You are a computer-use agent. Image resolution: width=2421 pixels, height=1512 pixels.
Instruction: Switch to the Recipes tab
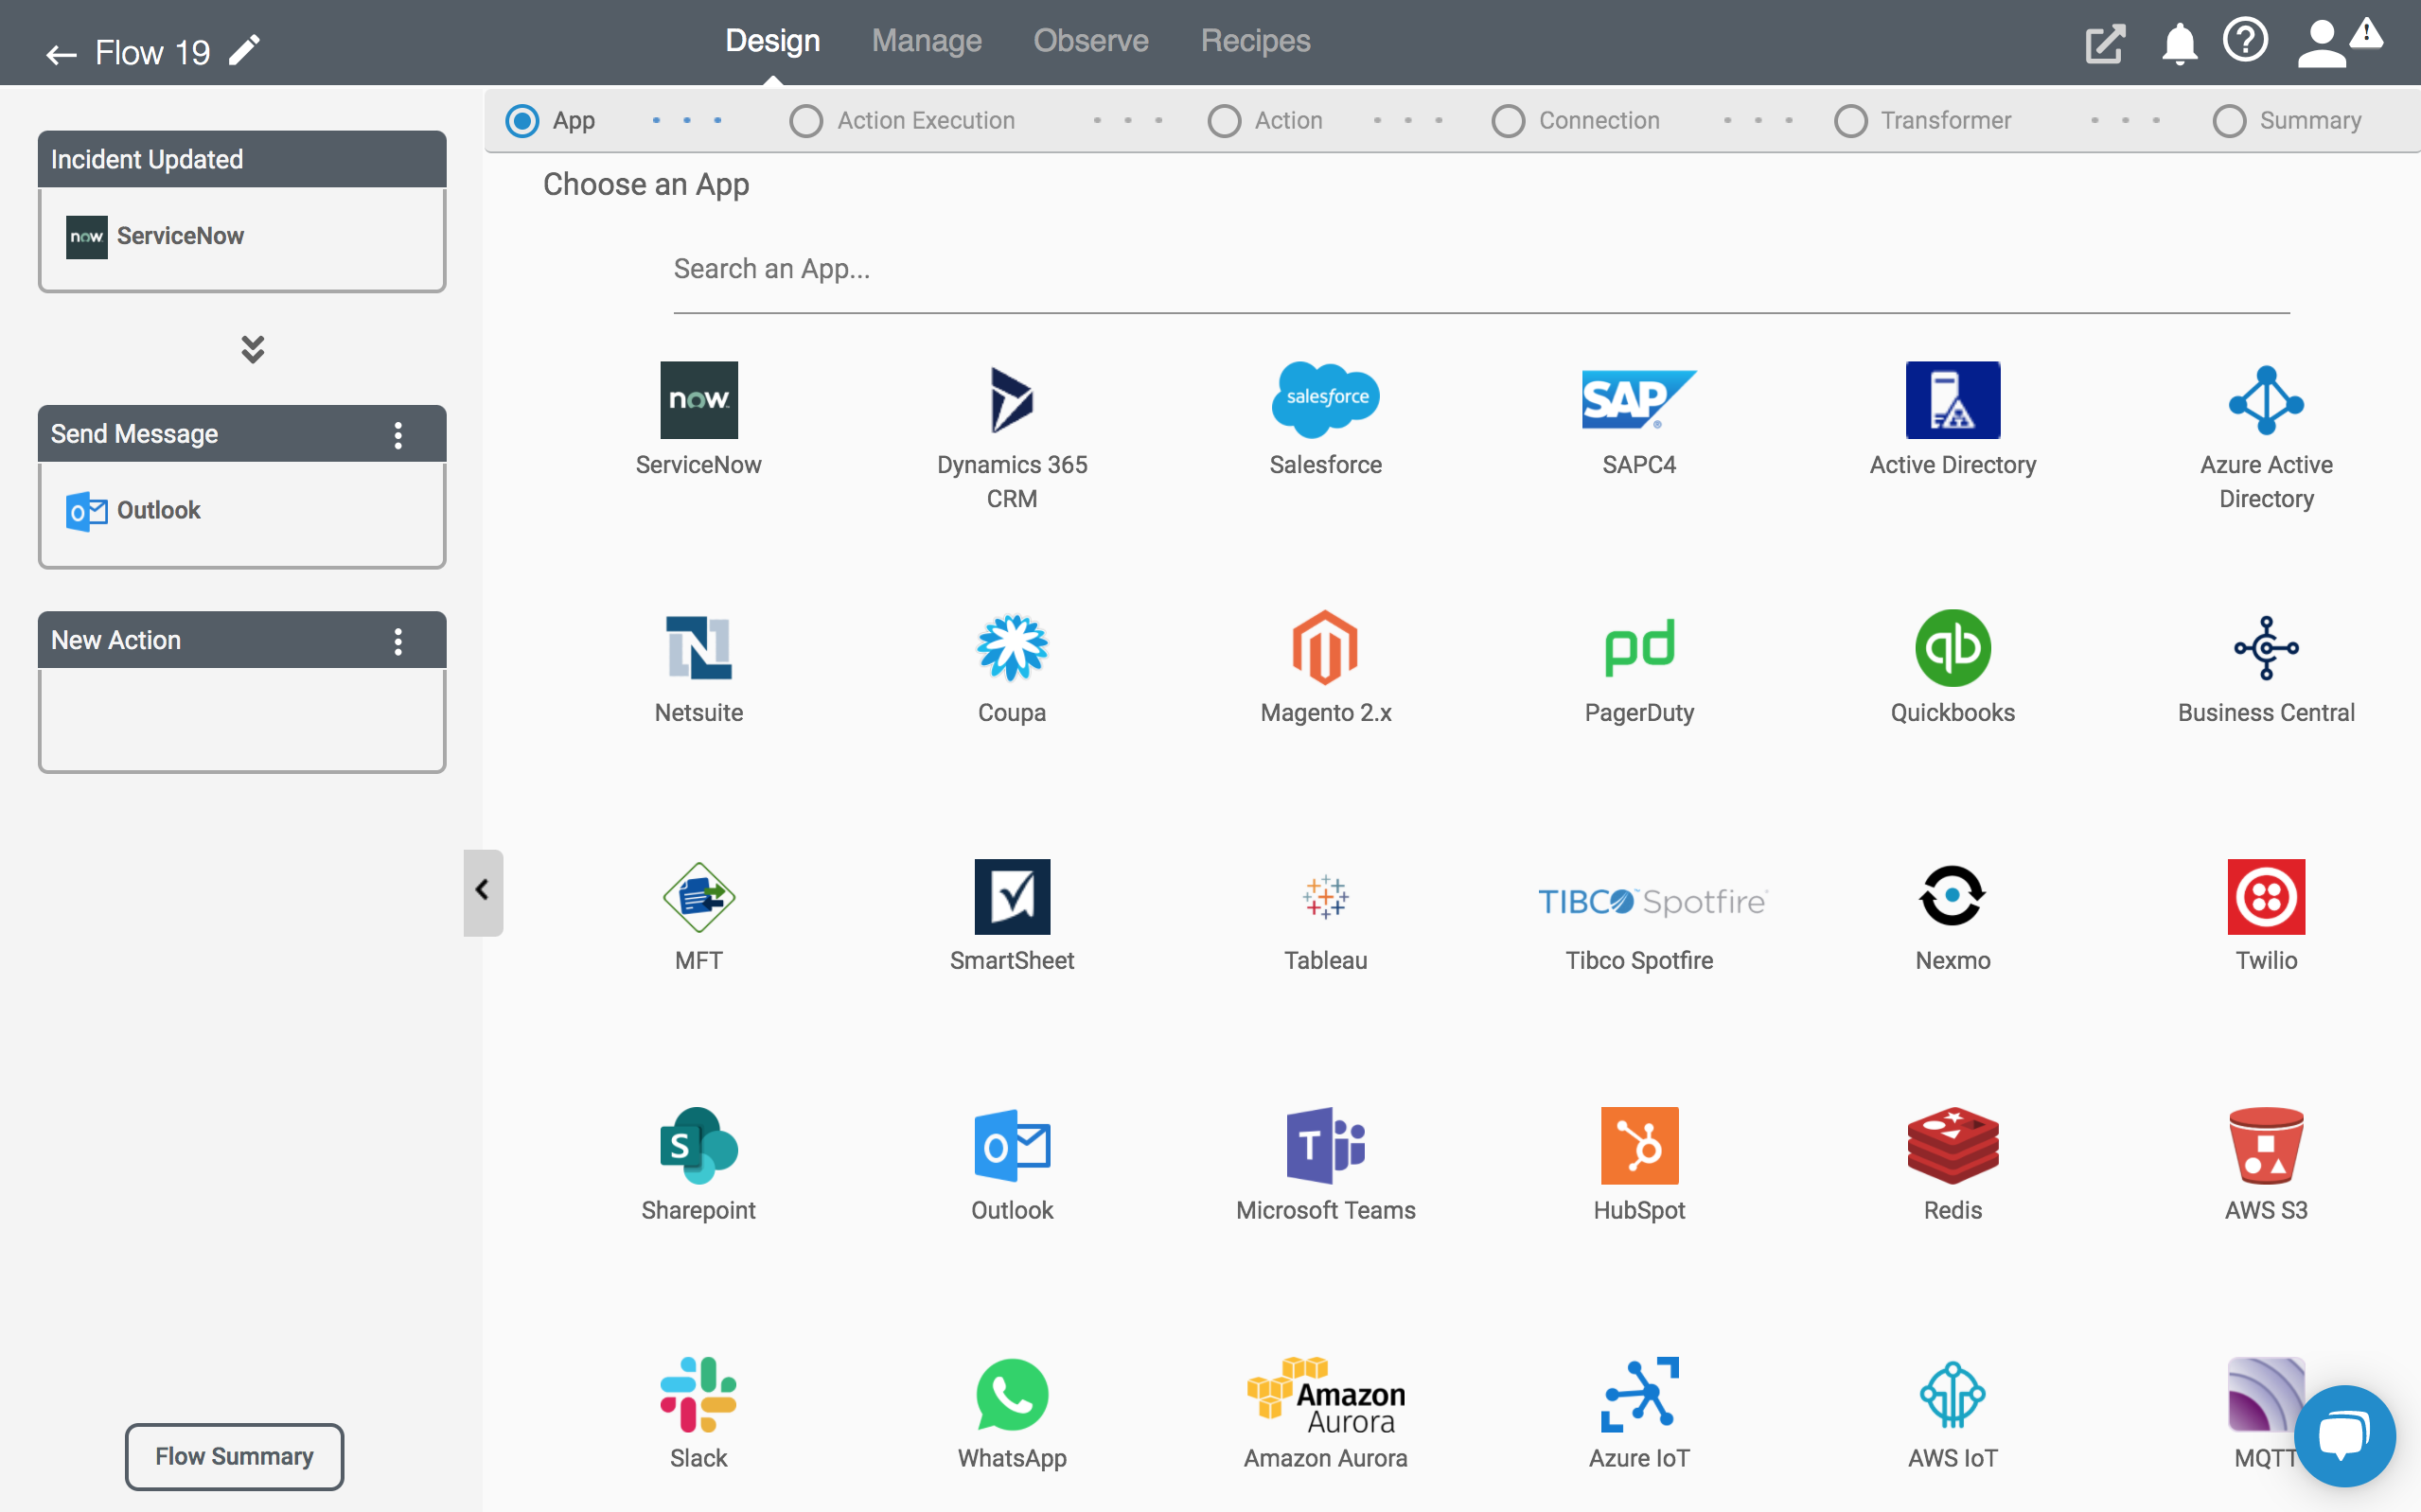[1255, 41]
